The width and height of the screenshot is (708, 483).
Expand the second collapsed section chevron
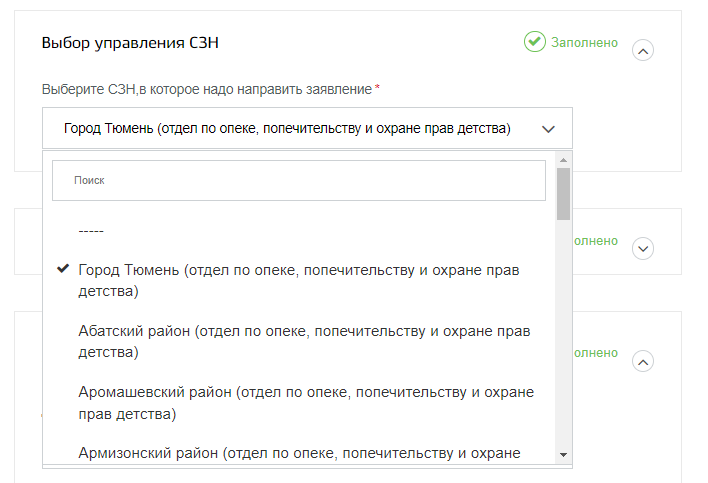pos(643,248)
